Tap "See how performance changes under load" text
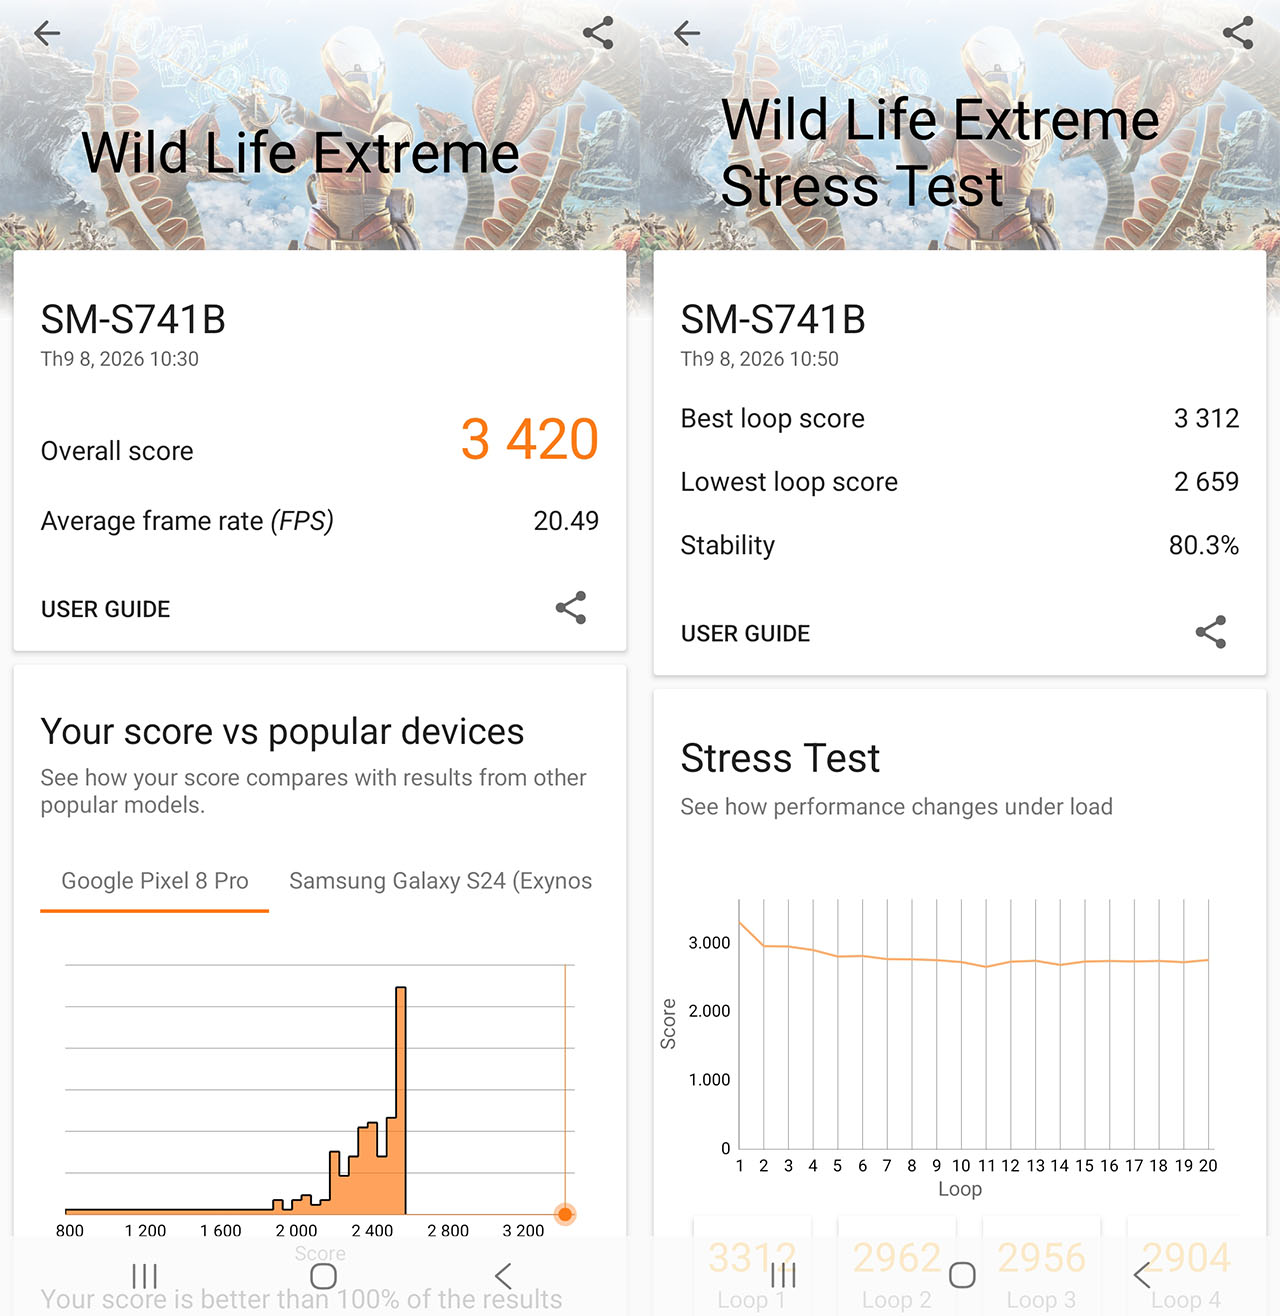This screenshot has height=1316, width=1280. pos(897,807)
